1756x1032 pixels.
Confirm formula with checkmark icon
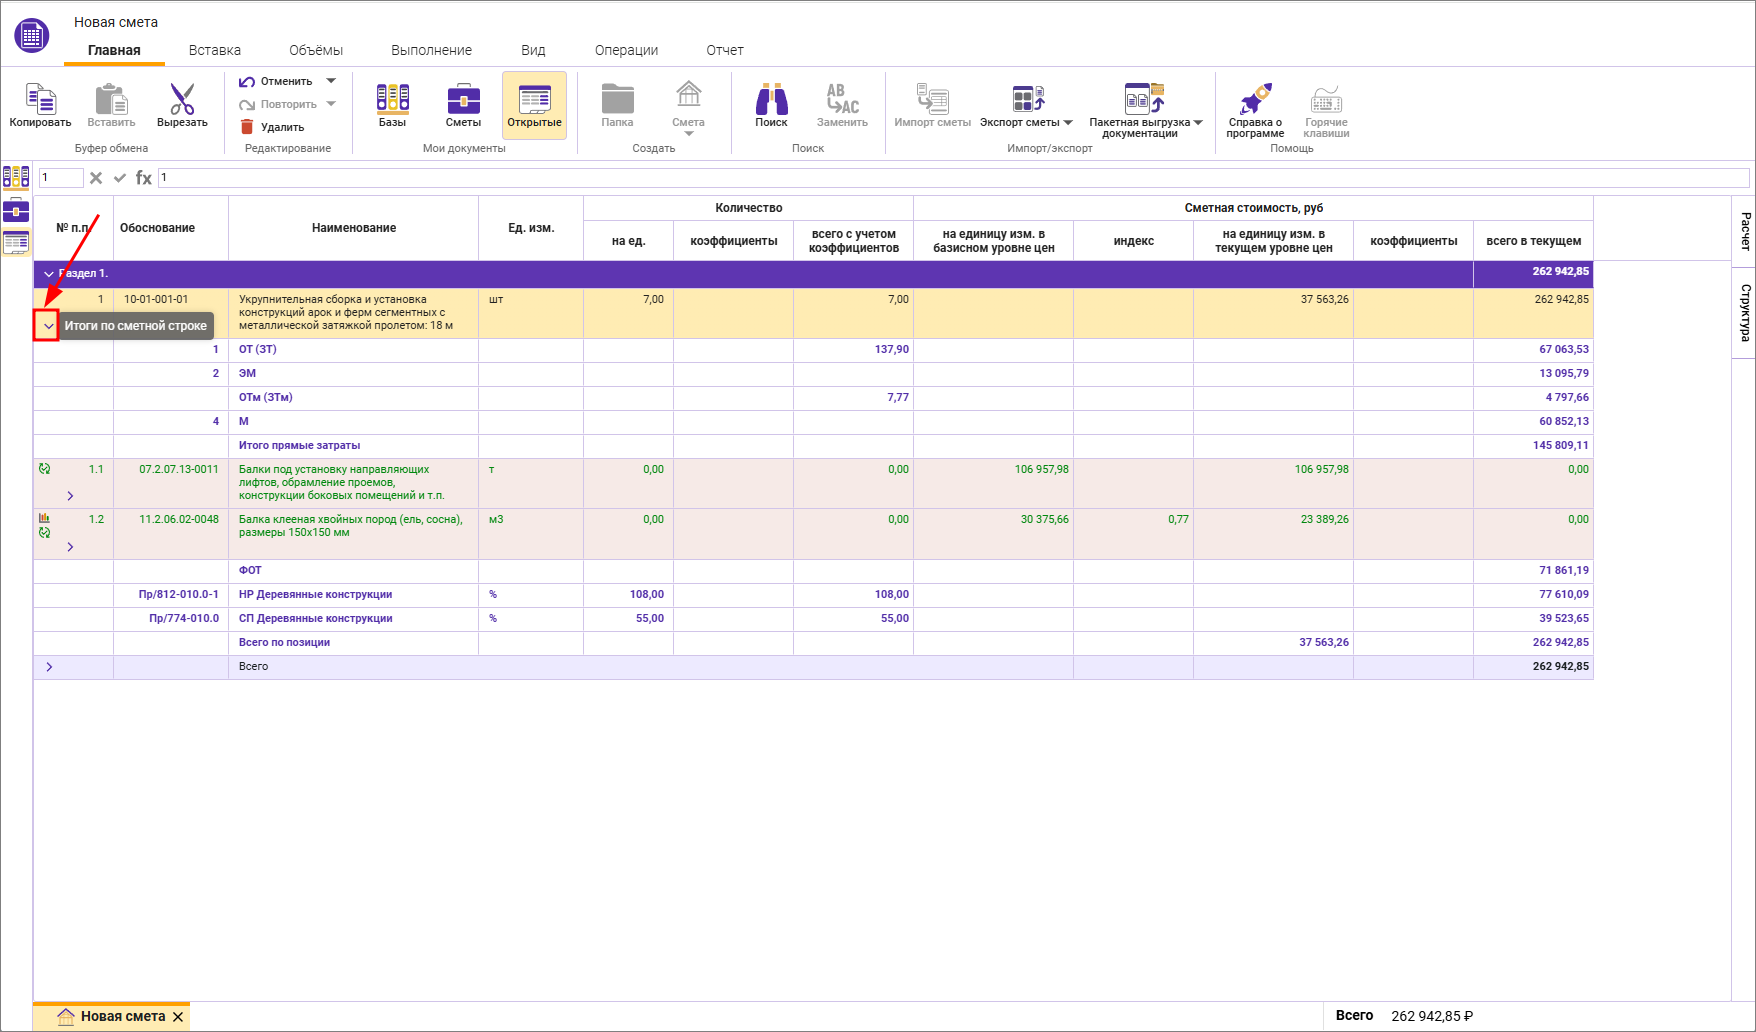tap(120, 178)
